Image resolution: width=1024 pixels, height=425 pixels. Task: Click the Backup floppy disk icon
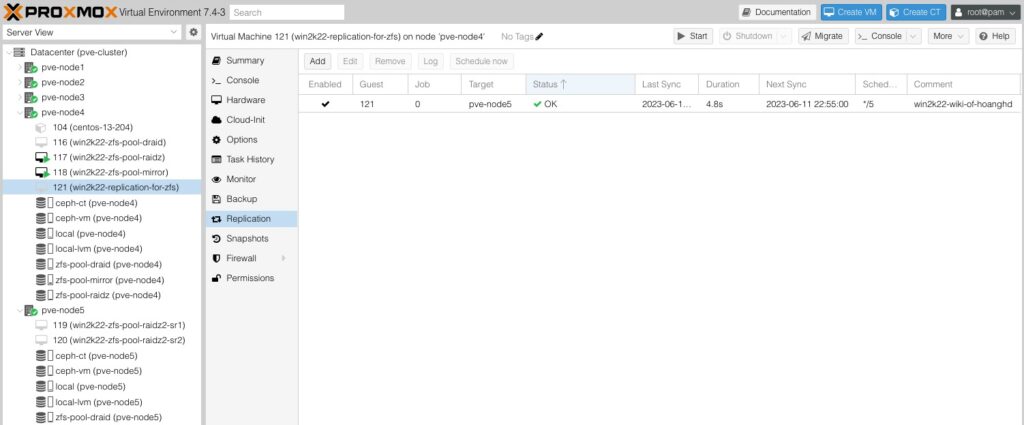(x=216, y=199)
